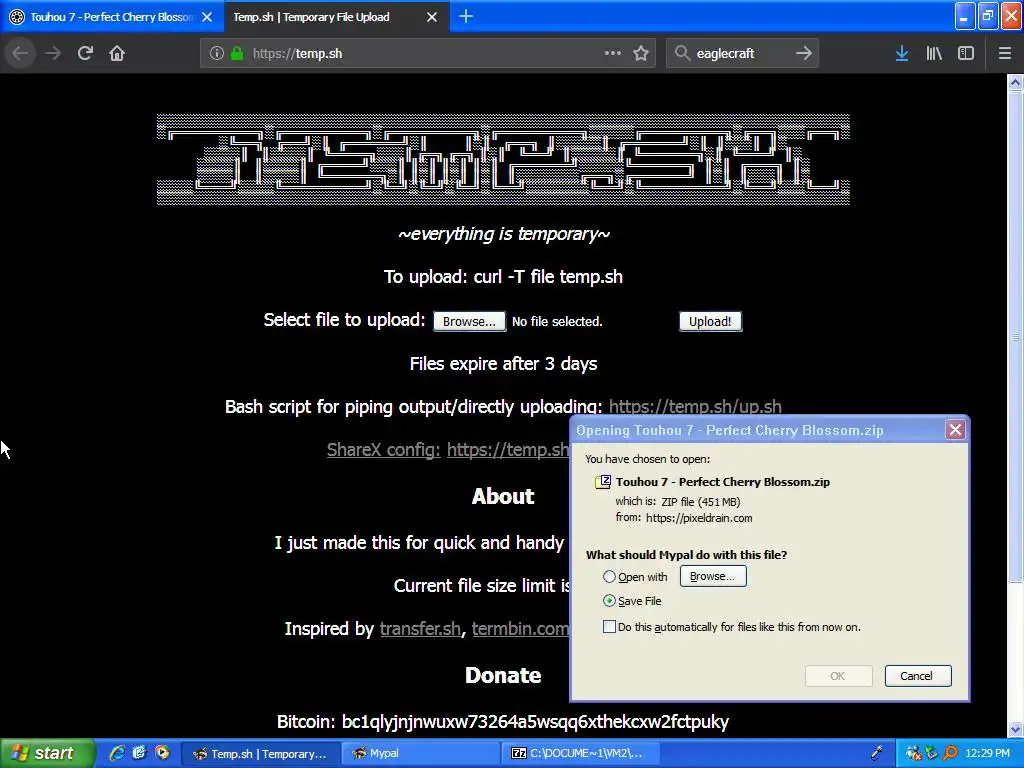Screen dimensions: 1024x768
Task: Select the Open with radio option
Action: click(x=609, y=577)
